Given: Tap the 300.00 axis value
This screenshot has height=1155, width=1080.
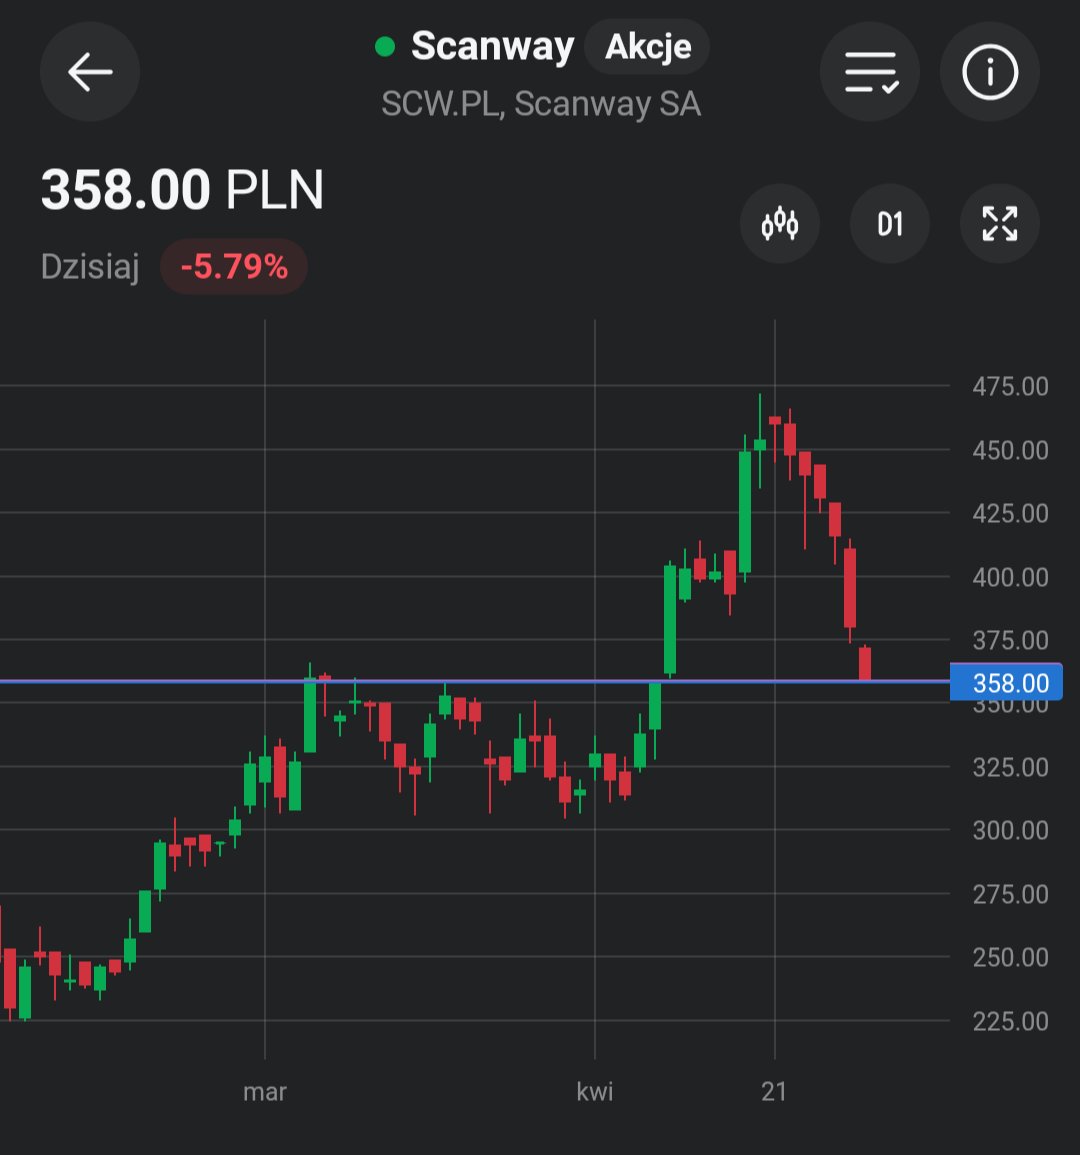Looking at the screenshot, I should [1010, 830].
